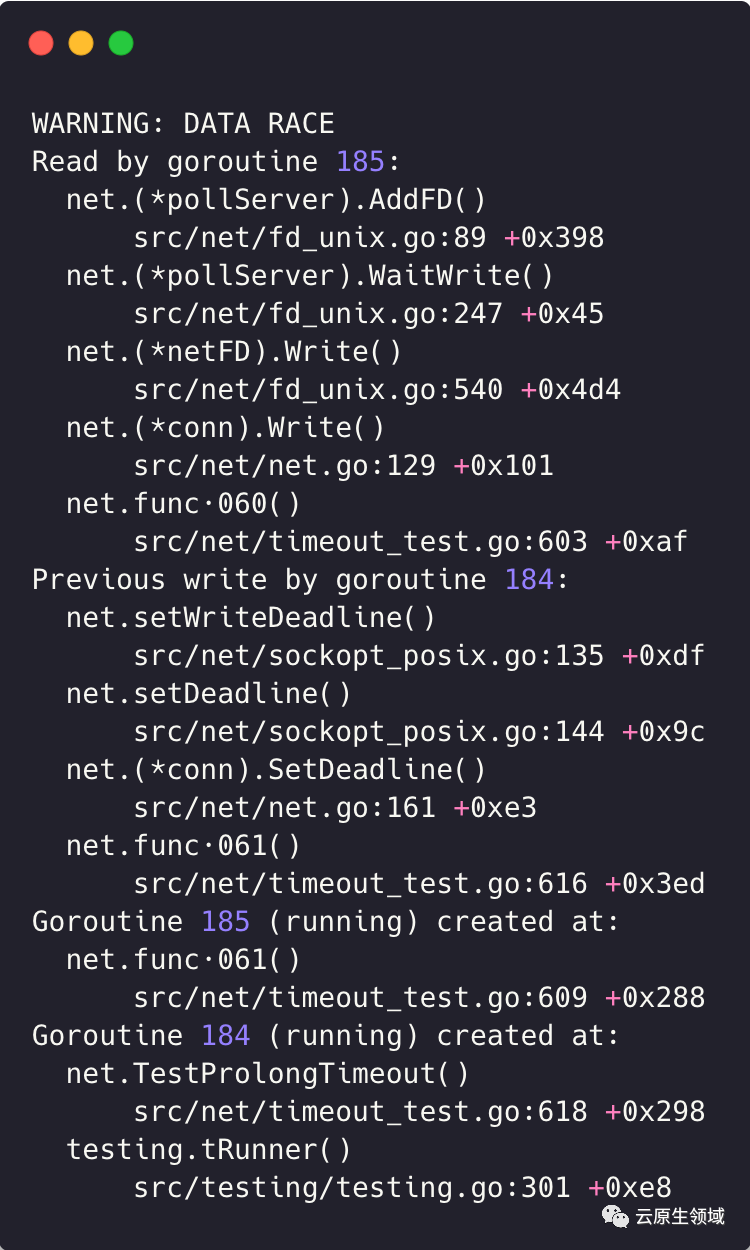
Task: Click the net.(*pollServer).AddFD() stack frame
Action: 276,200
